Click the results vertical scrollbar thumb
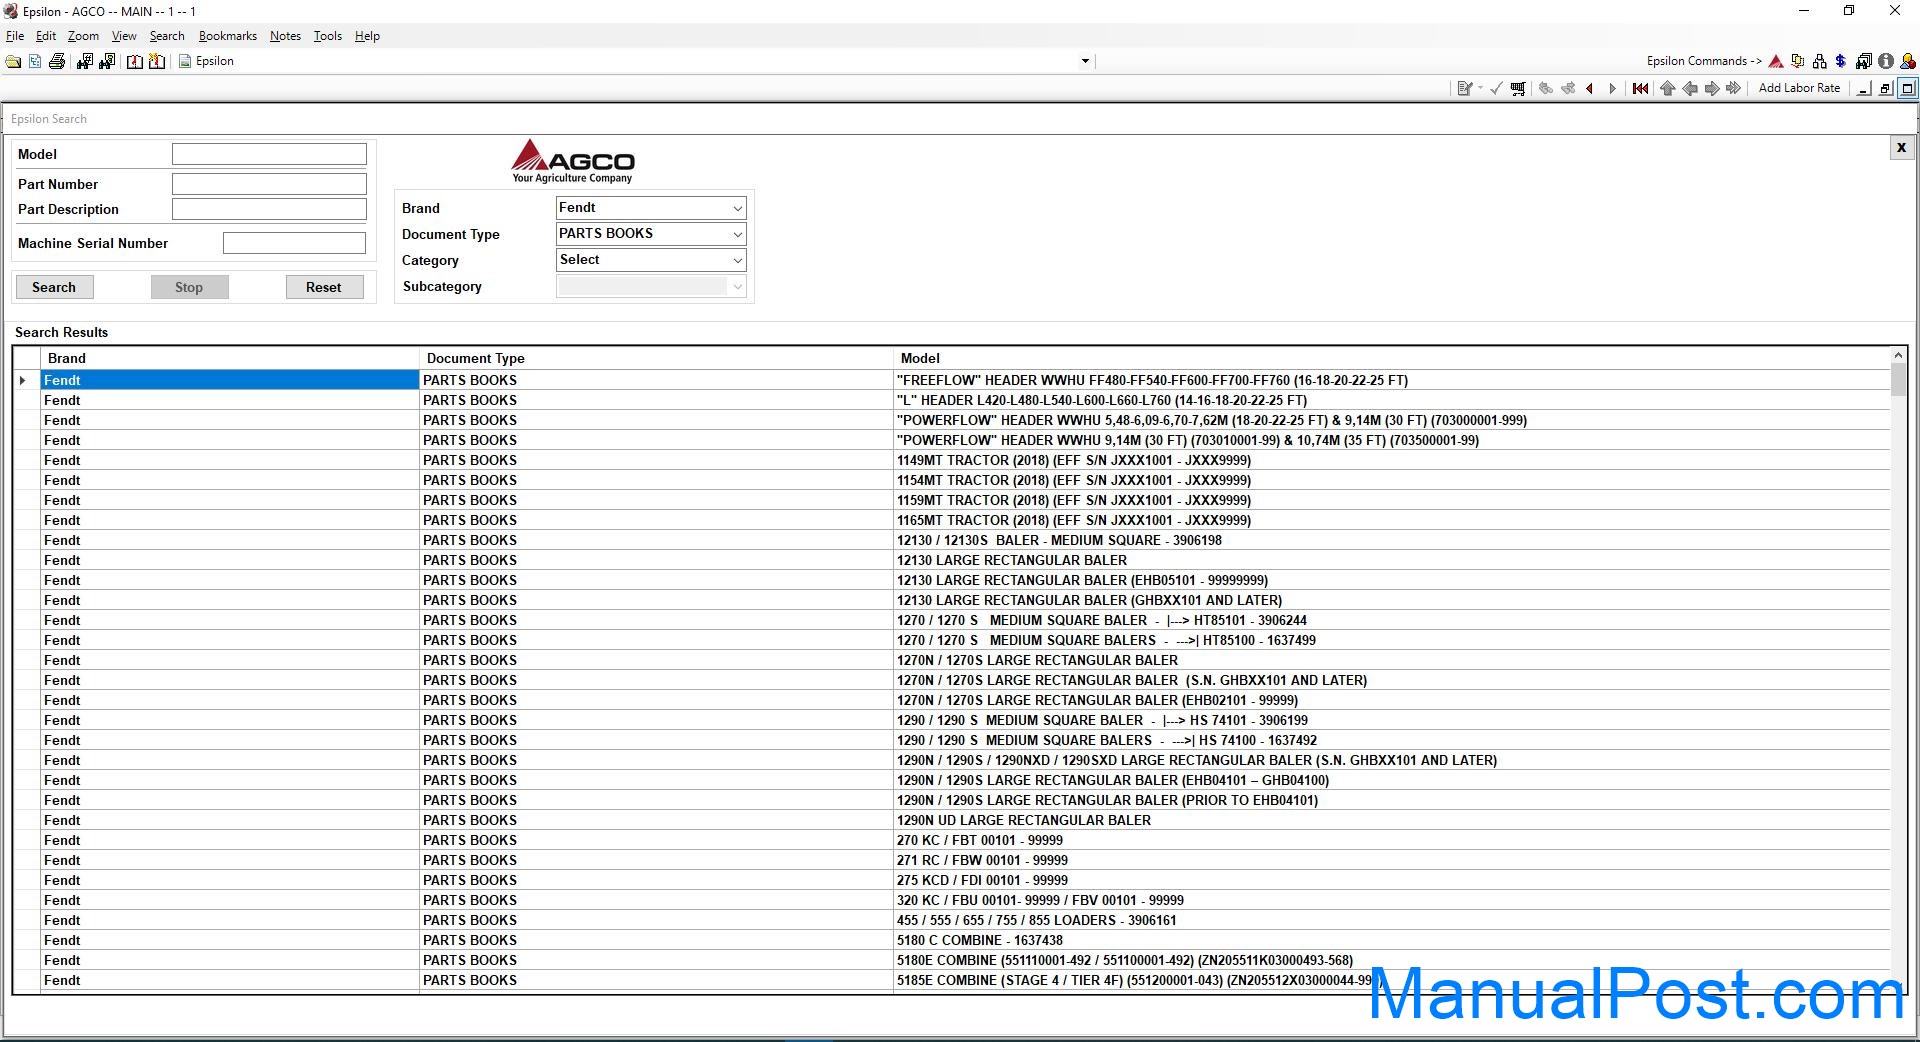 [x=1898, y=380]
